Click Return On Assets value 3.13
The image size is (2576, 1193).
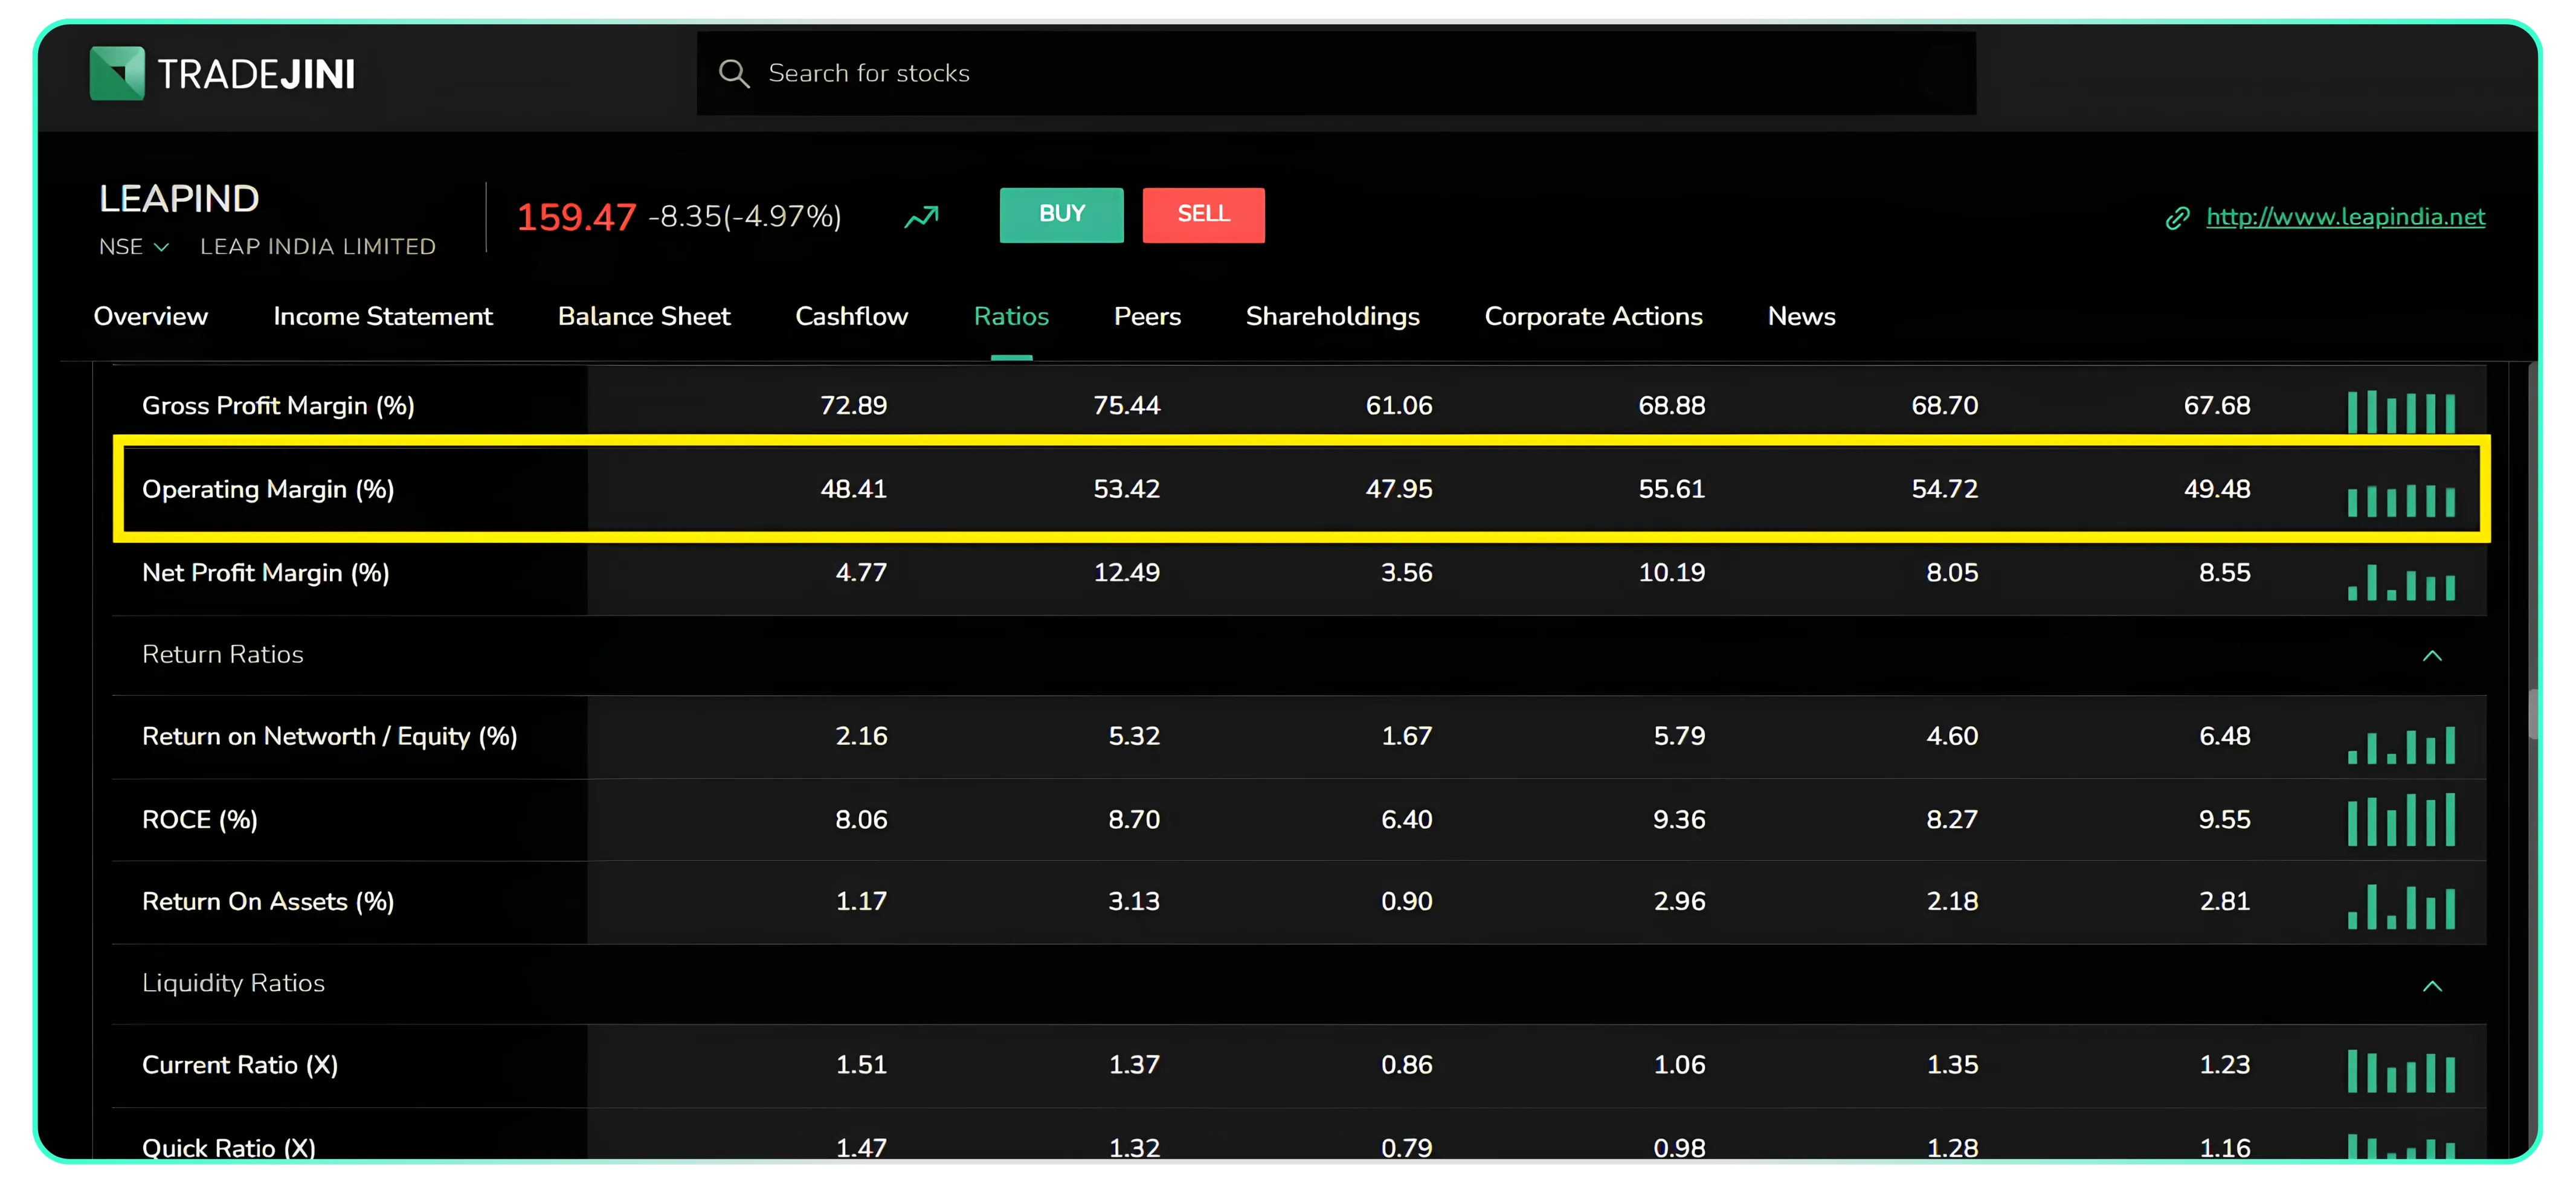[x=1134, y=901]
